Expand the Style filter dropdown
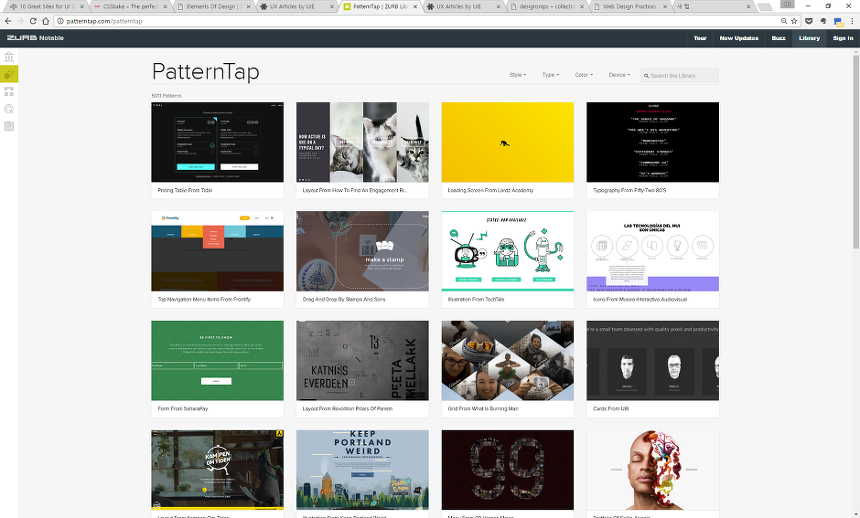The image size is (860, 518). point(517,75)
